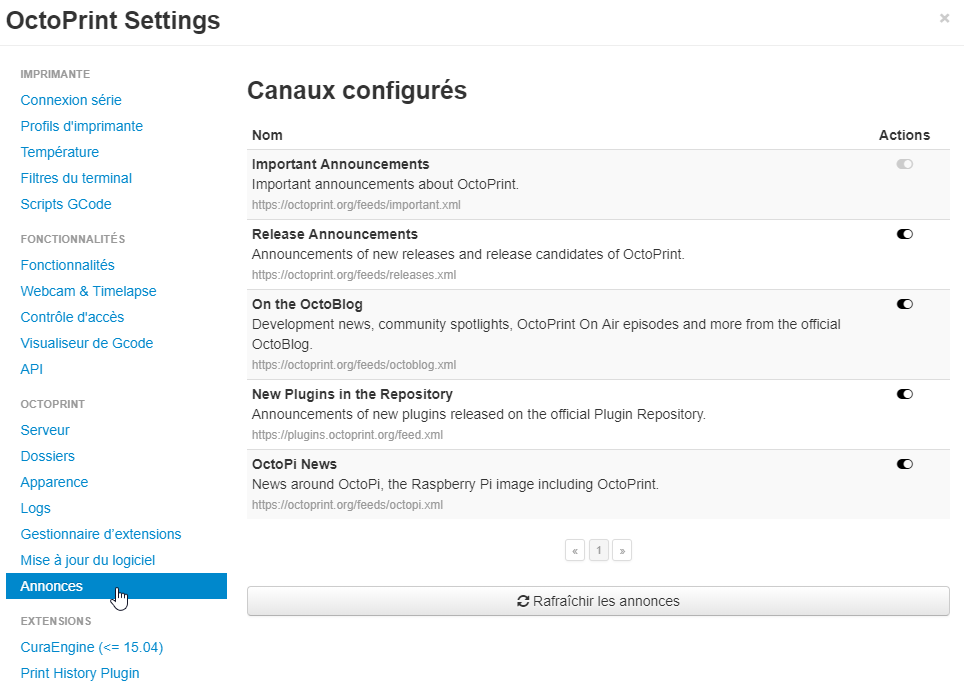Switch off the OctoPi News channel
The height and width of the screenshot is (683, 964).
[905, 464]
